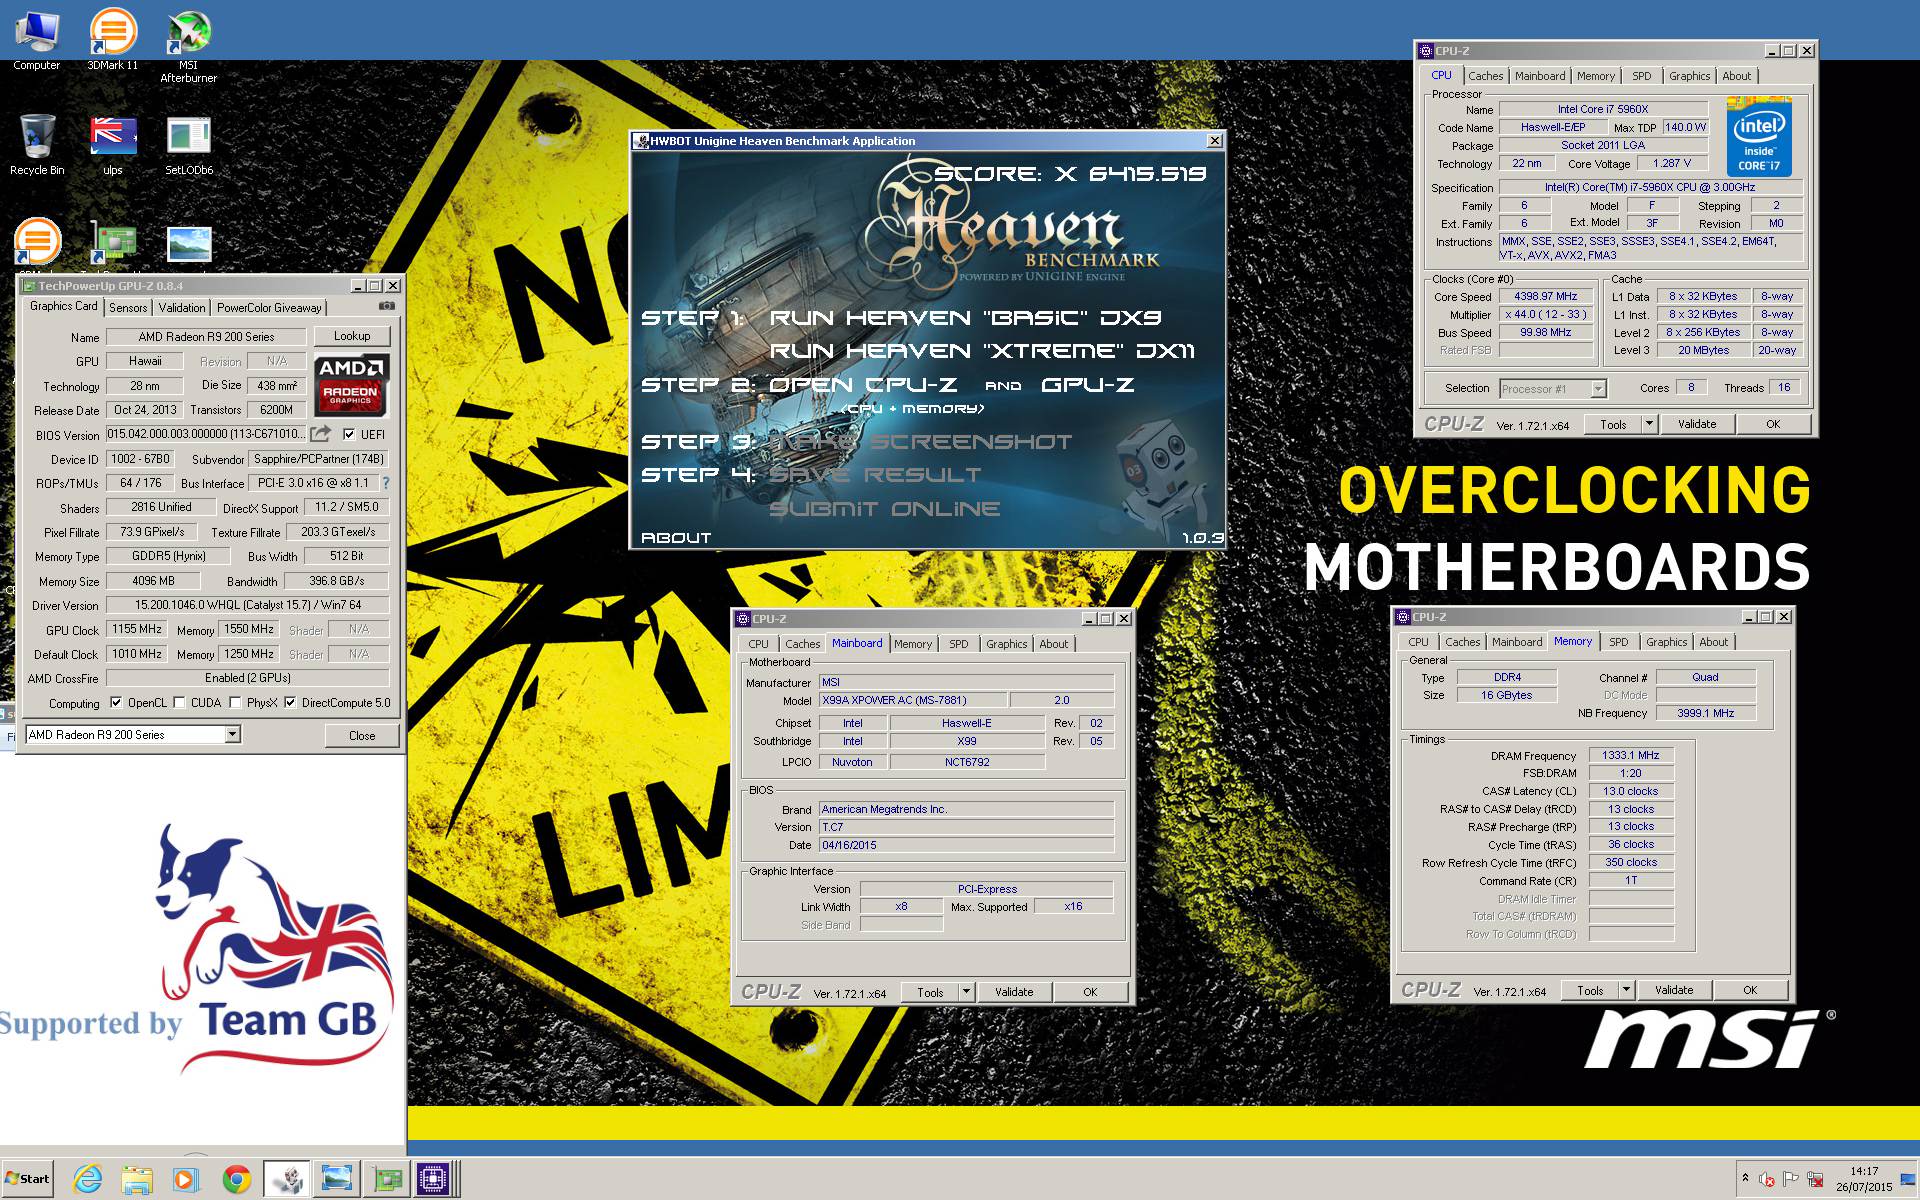Show hidden tray icons arrow
The width and height of the screenshot is (1920, 1200).
click(1745, 1179)
